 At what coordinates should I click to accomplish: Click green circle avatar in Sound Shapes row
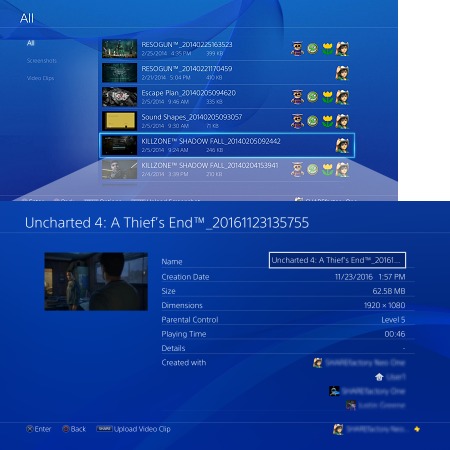point(312,121)
